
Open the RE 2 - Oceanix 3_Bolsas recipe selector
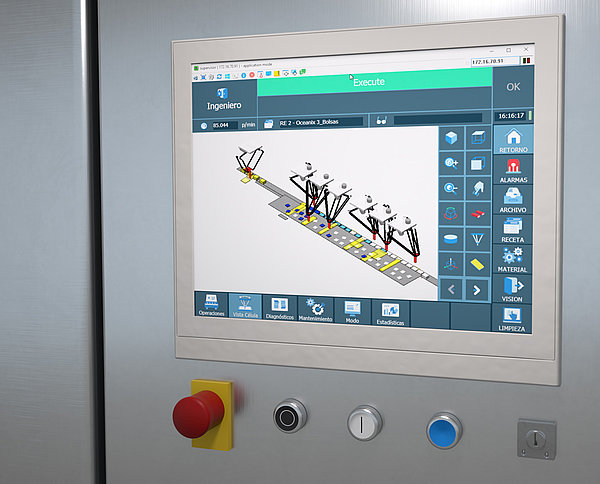click(x=315, y=123)
